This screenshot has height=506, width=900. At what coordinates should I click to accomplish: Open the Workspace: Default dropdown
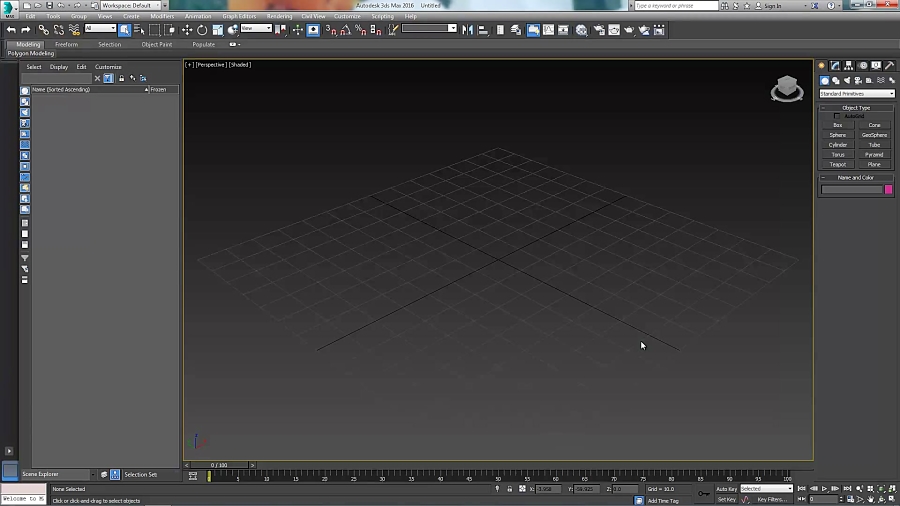pyautogui.click(x=130, y=6)
